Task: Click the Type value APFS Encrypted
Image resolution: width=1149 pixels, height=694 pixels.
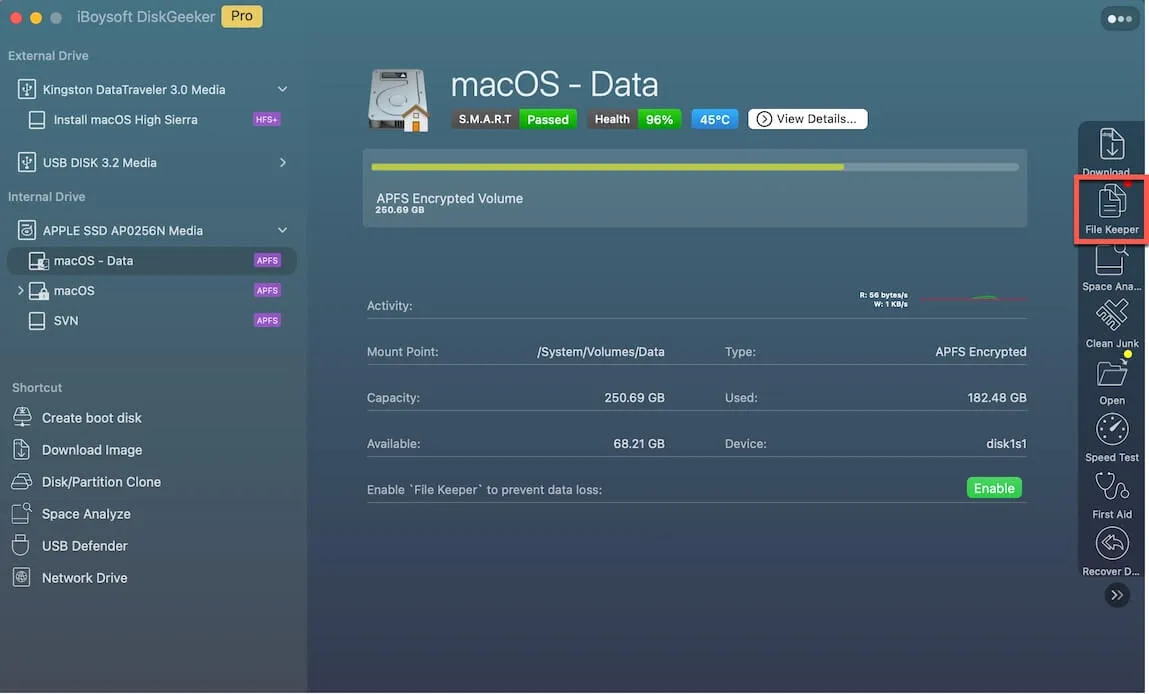Action: 980,352
